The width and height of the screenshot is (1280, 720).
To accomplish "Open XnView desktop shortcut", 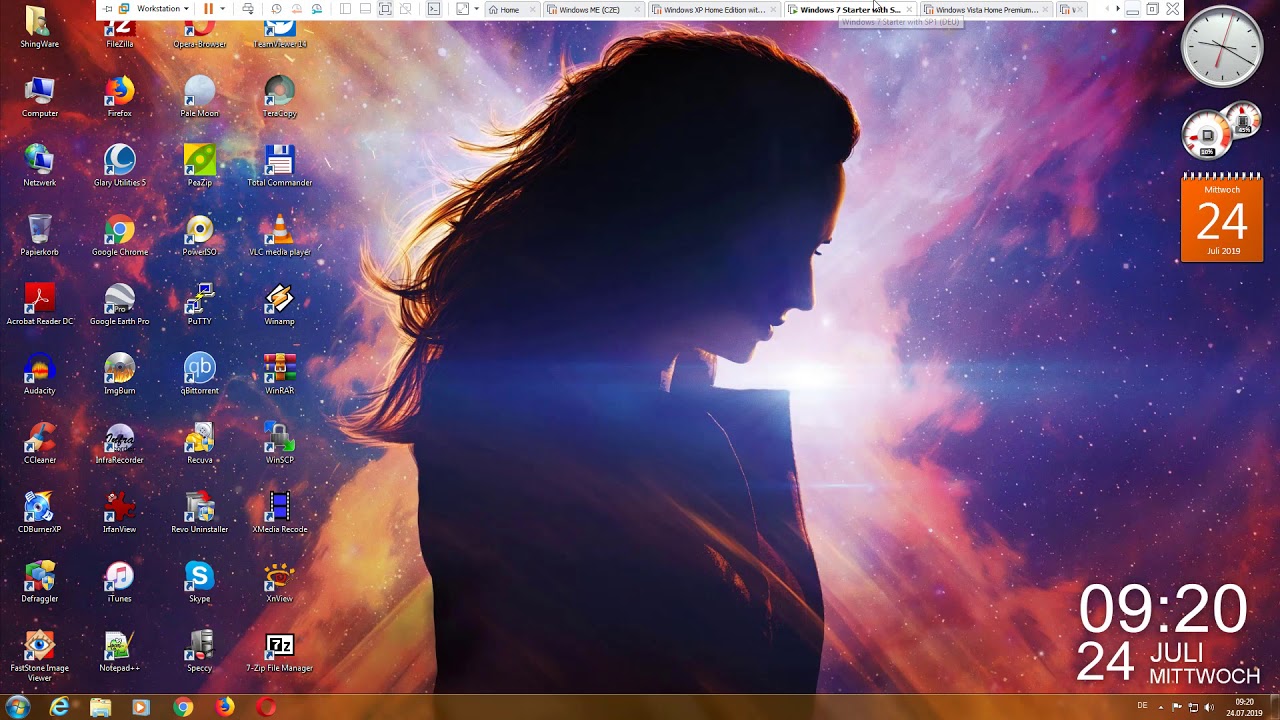I will pos(279,581).
